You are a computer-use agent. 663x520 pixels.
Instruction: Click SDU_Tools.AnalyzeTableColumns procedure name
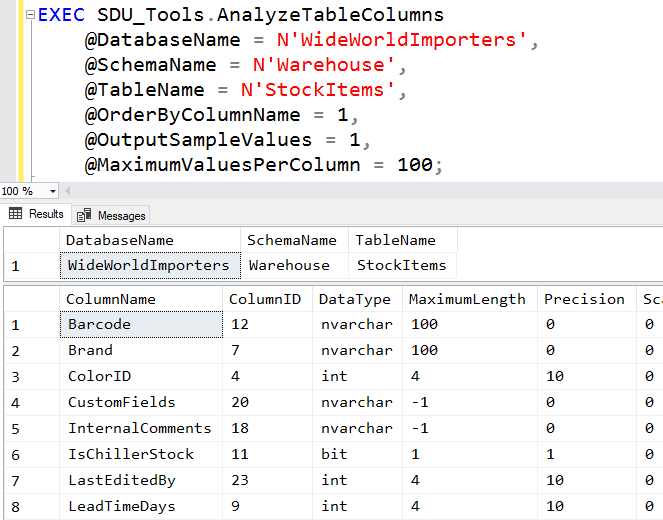point(270,15)
